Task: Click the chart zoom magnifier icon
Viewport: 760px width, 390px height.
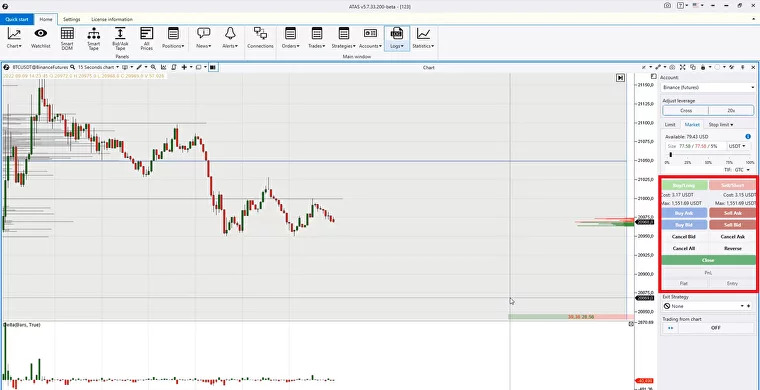Action: [x=153, y=67]
